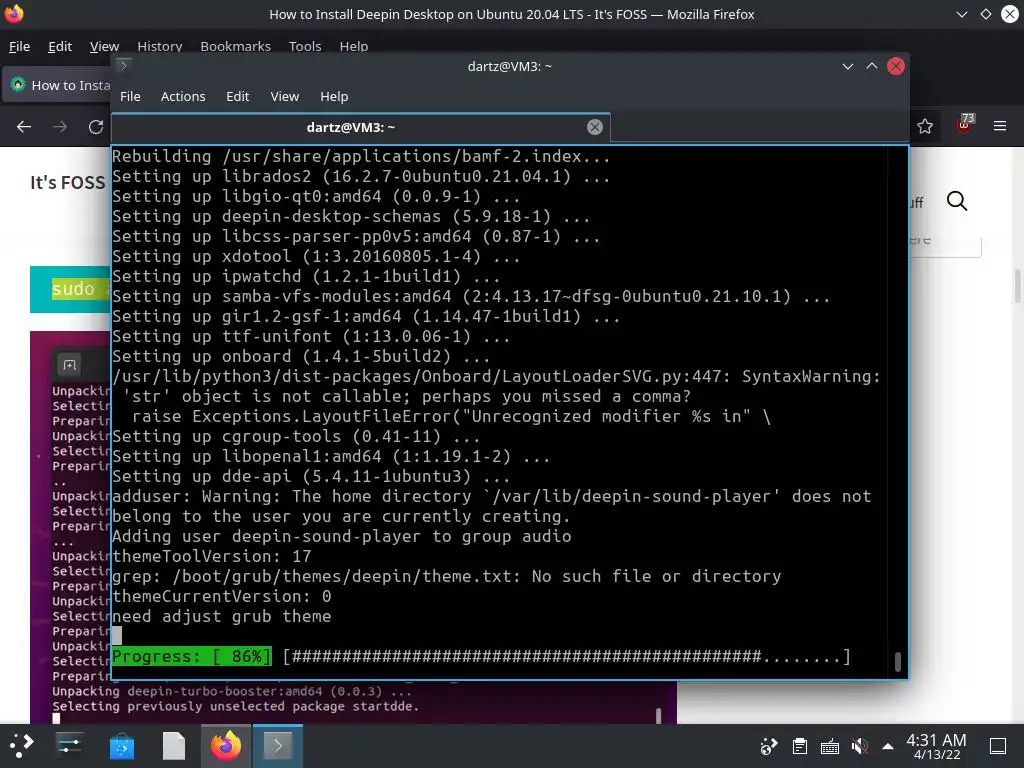Open the uBlock extension icon showing 73
The height and width of the screenshot is (768, 1024).
[965, 124]
